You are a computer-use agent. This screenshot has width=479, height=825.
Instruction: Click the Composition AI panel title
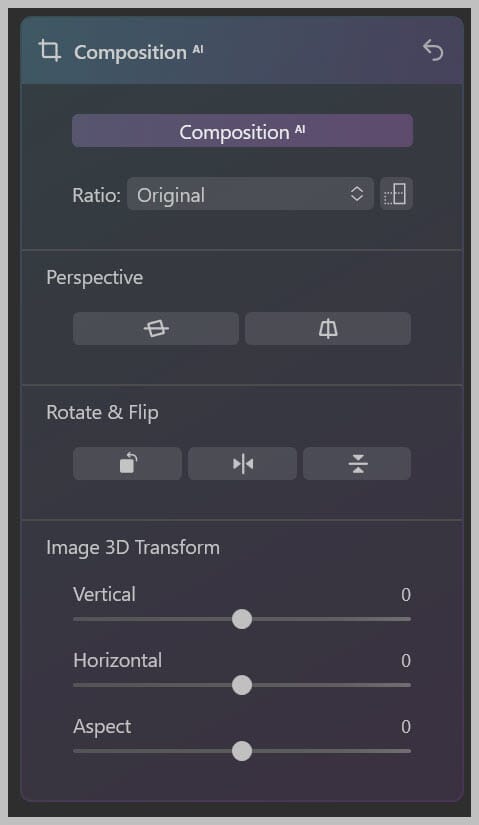coord(138,52)
